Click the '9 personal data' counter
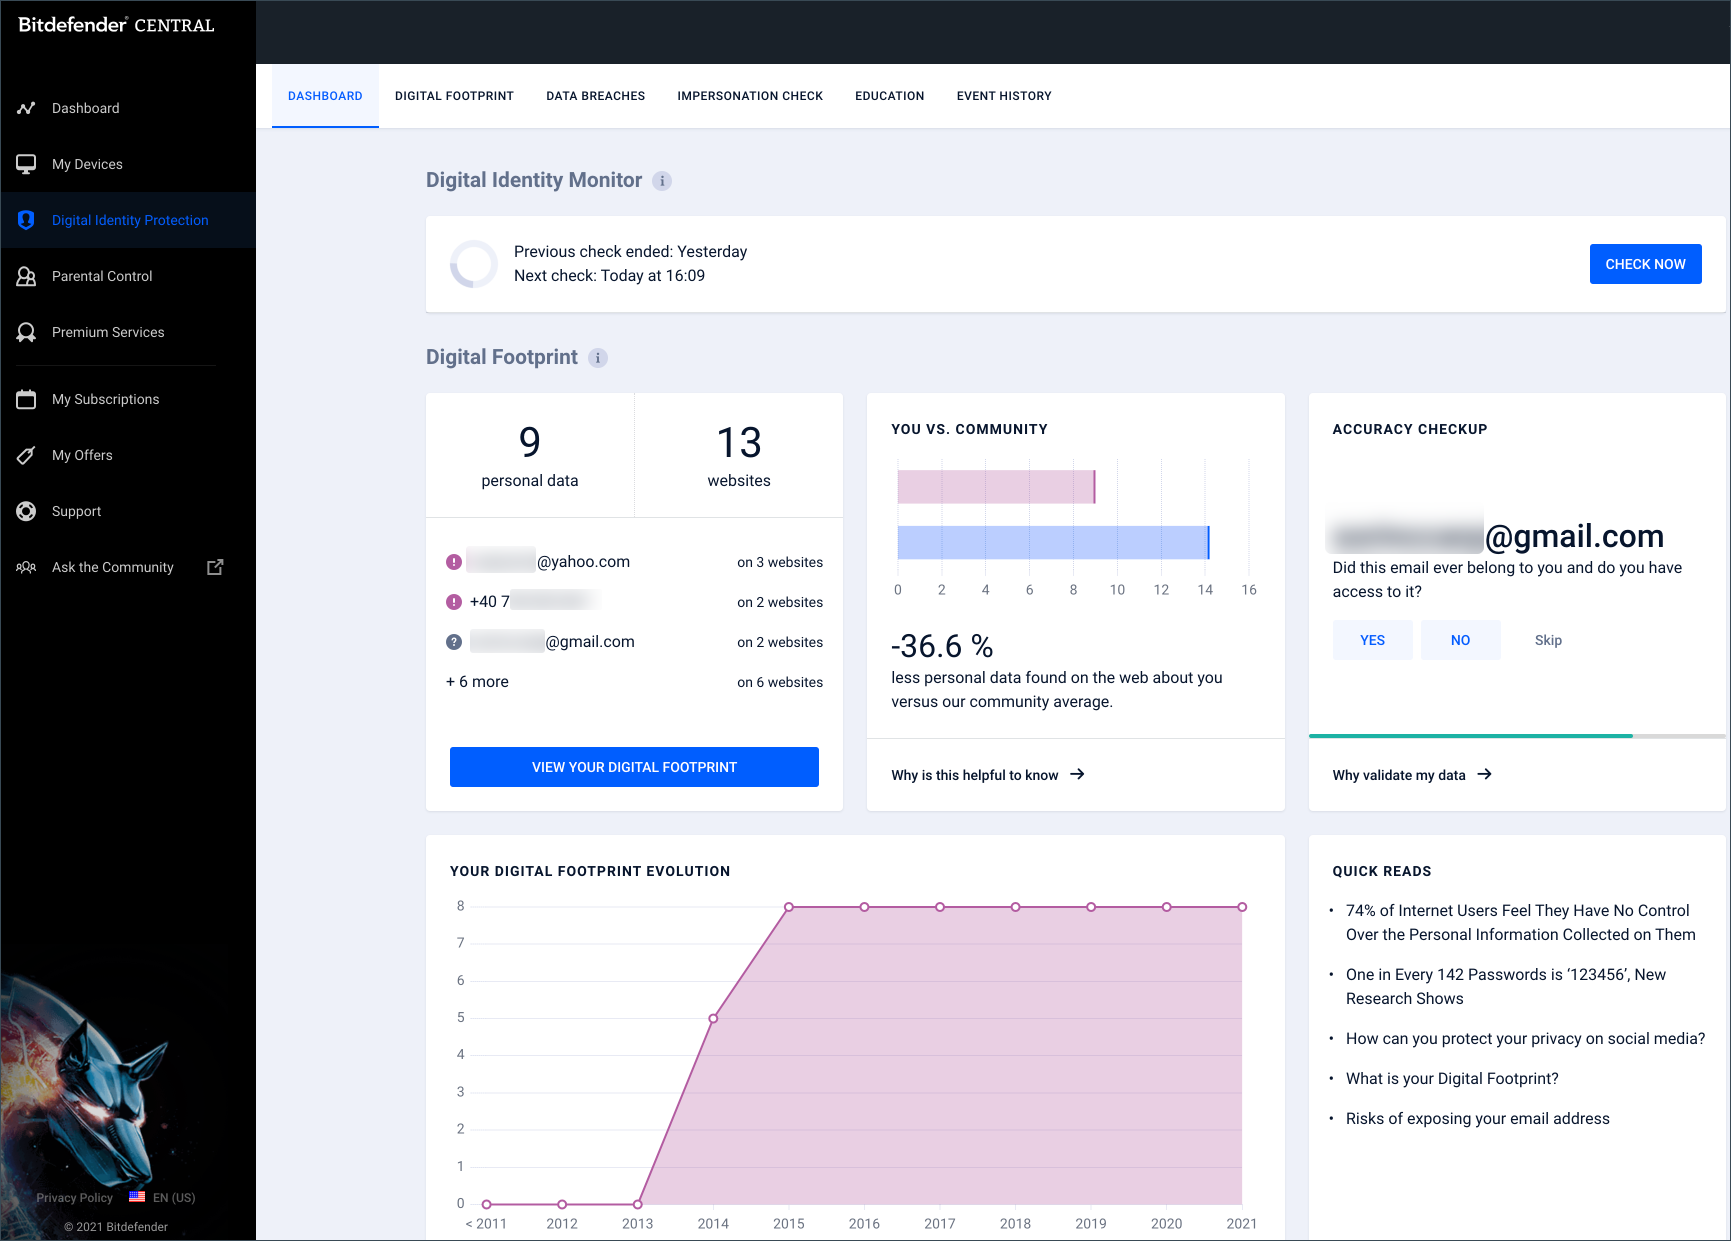The height and width of the screenshot is (1241, 1731). click(x=530, y=455)
